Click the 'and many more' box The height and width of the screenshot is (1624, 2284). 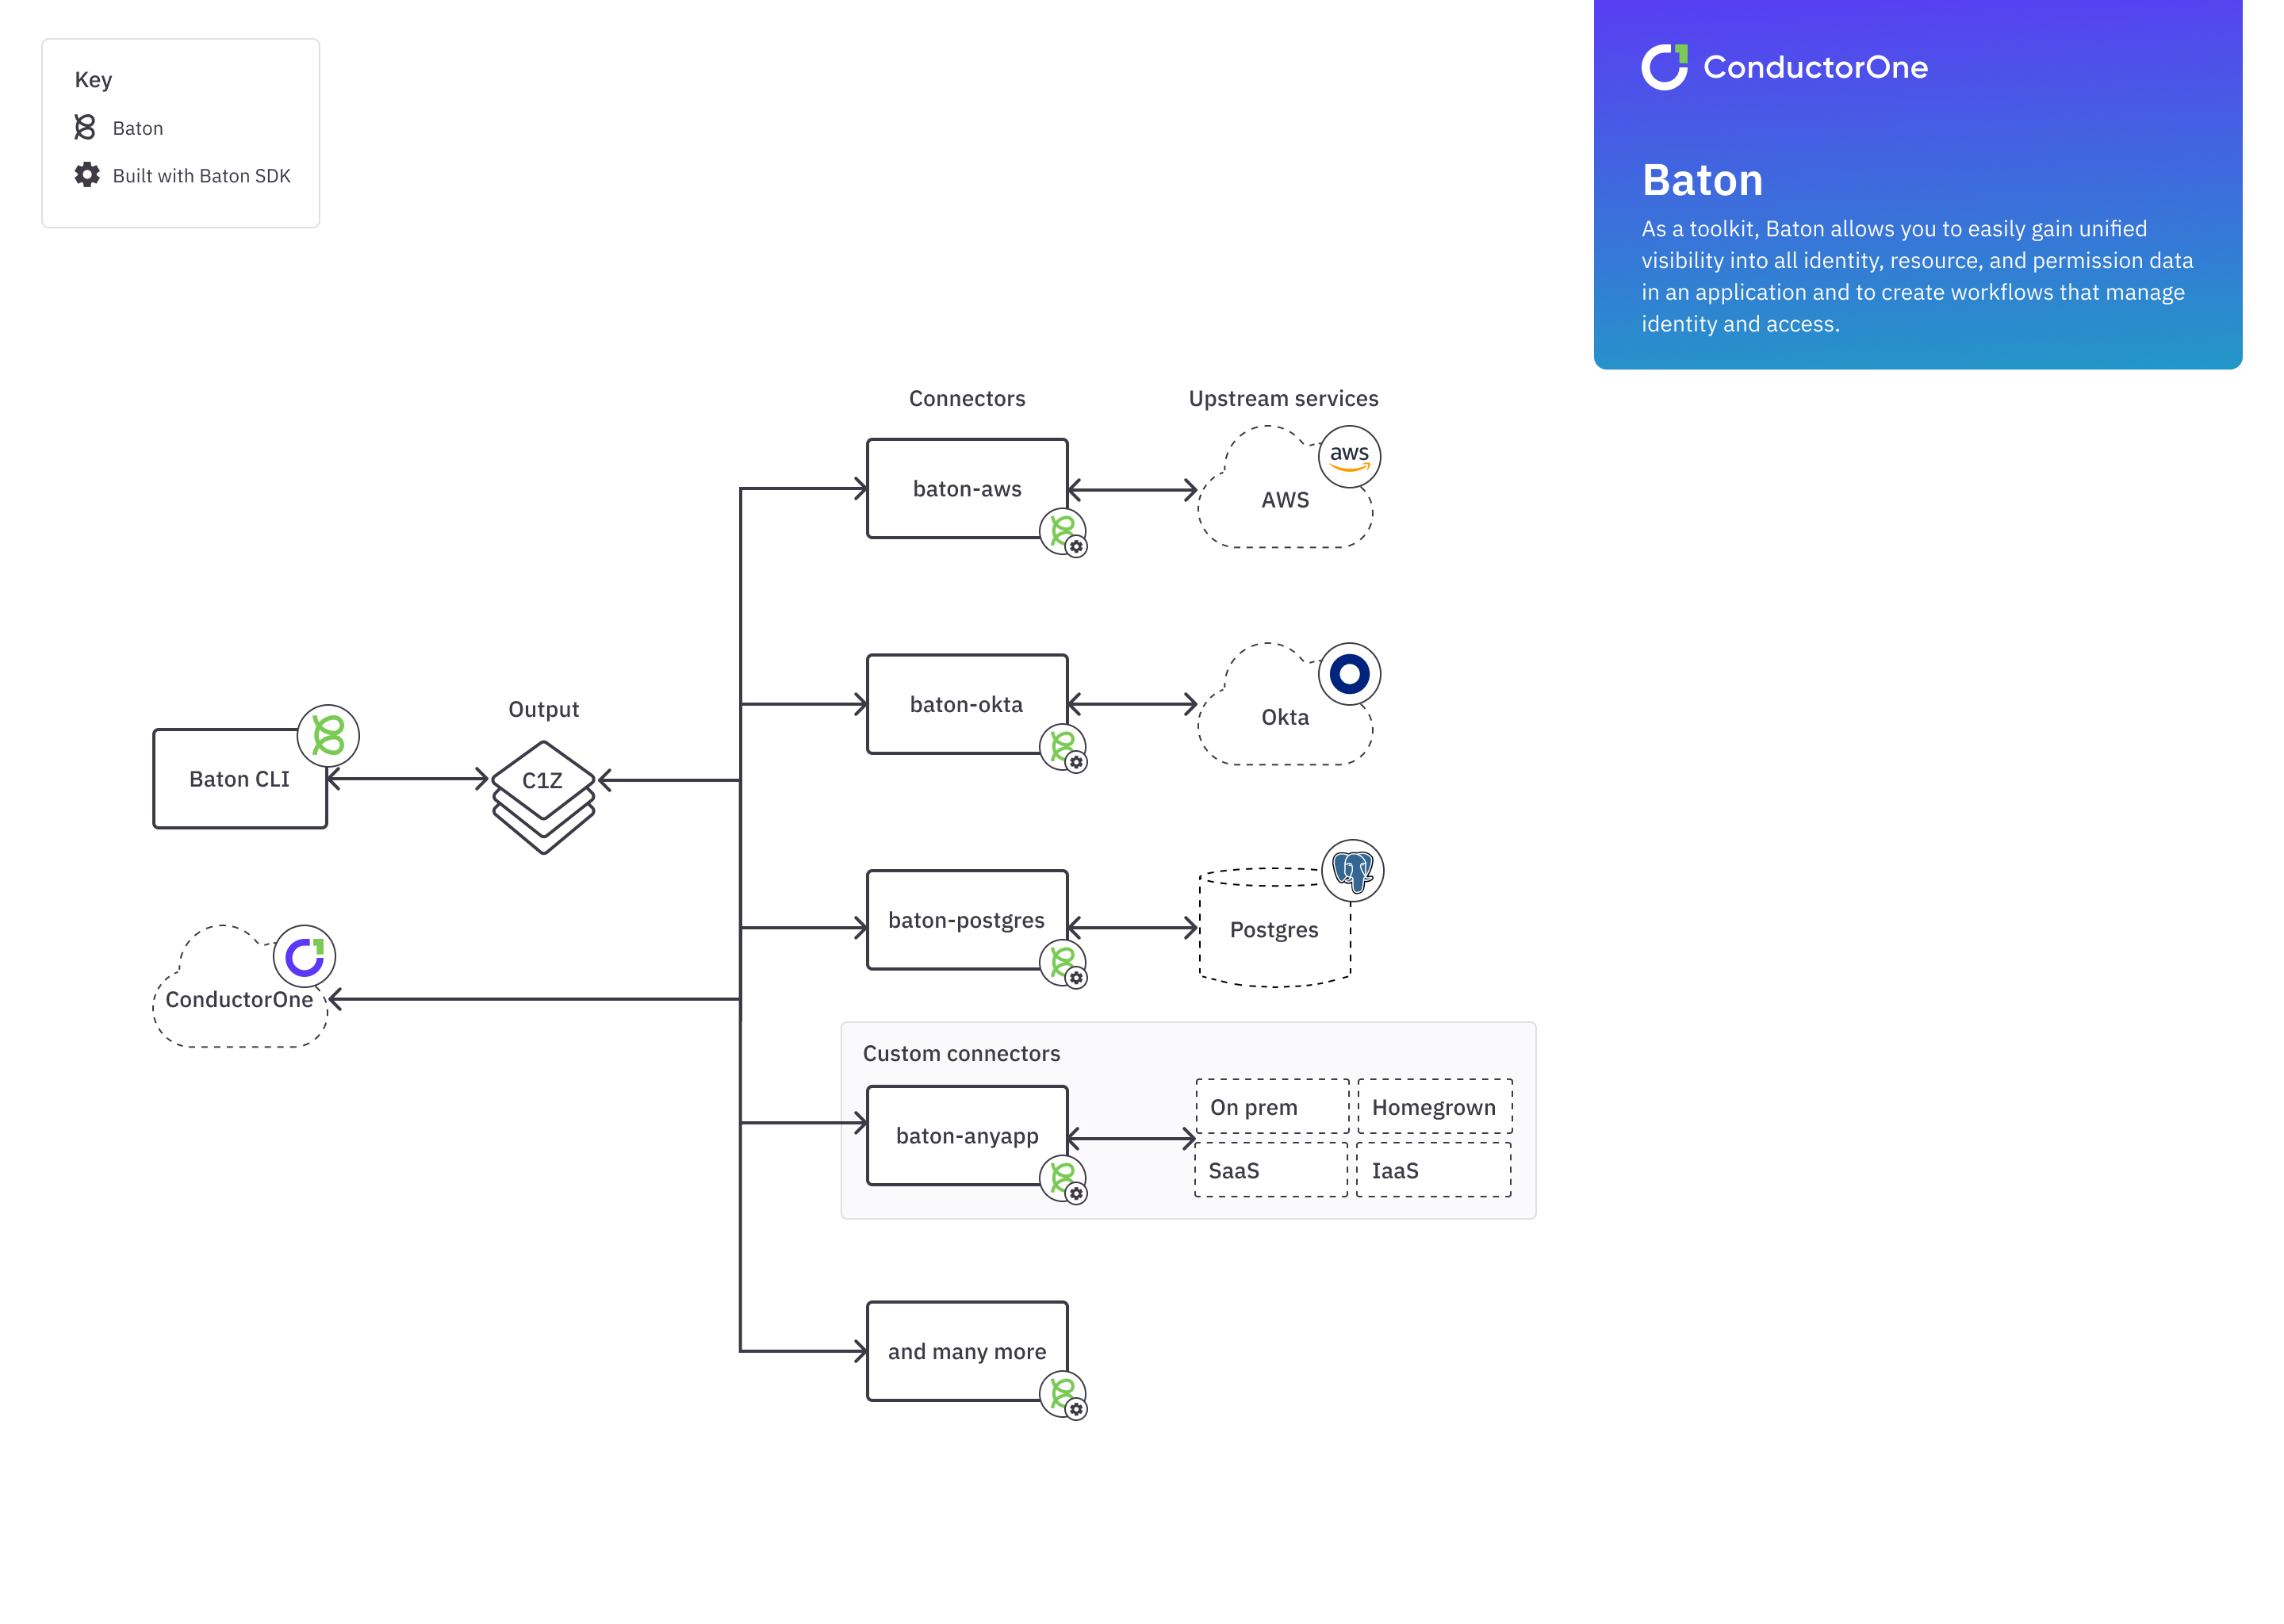click(966, 1351)
